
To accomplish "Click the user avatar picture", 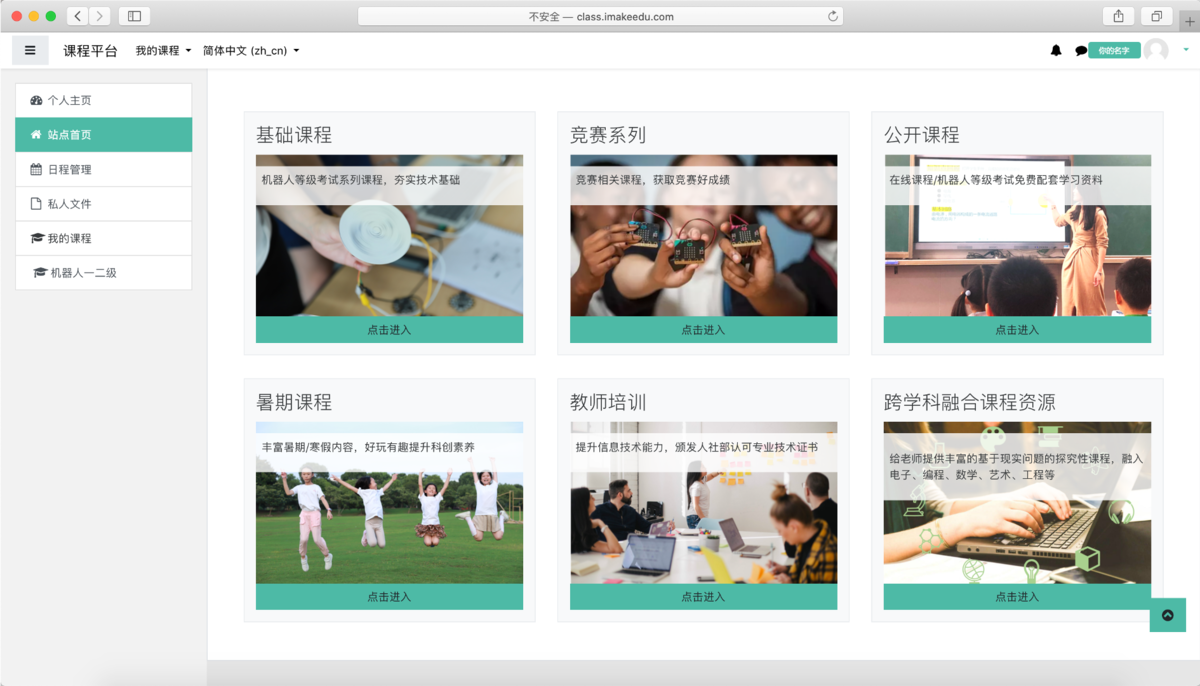I will [1156, 50].
